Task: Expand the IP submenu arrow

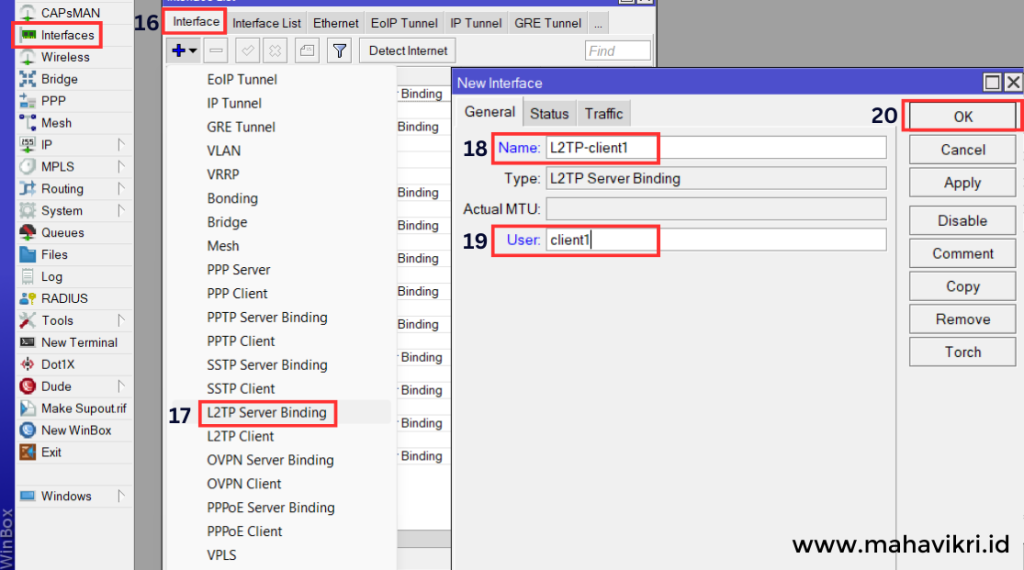Action: coord(121,145)
